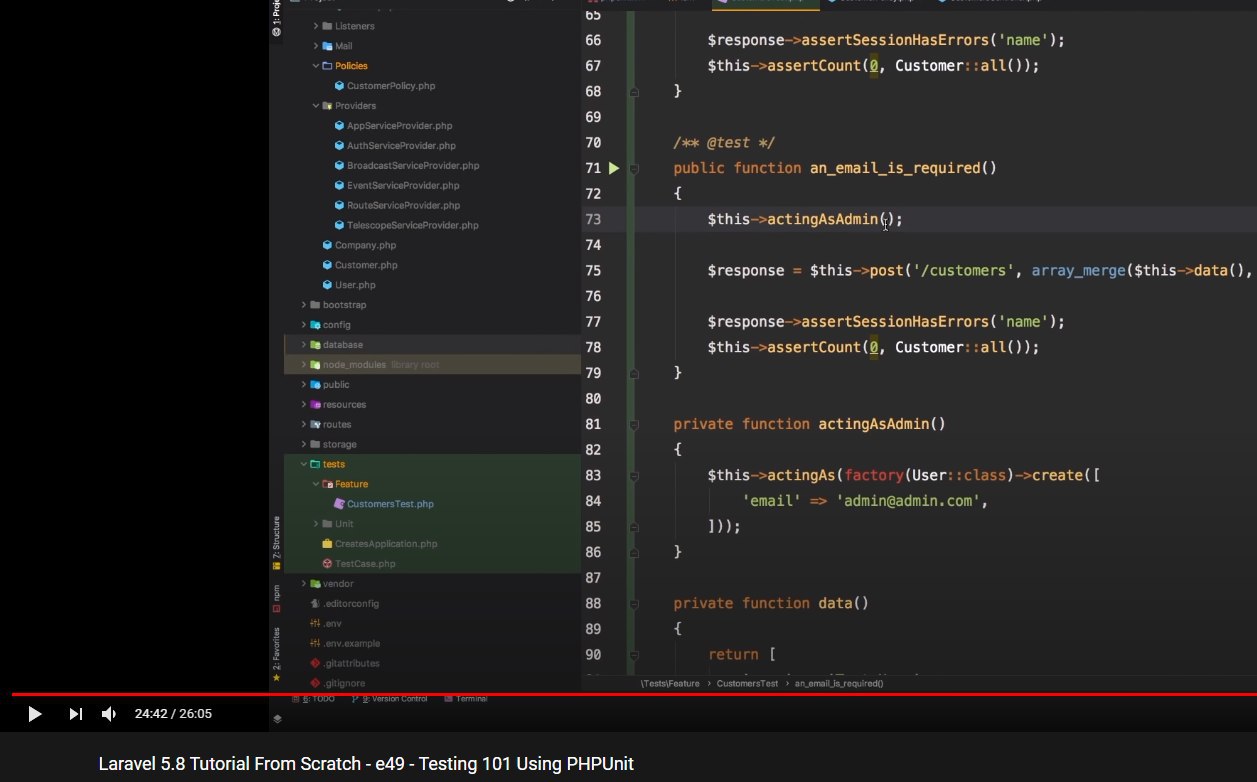Skip to the next video
The image size is (1257, 782).
point(75,714)
